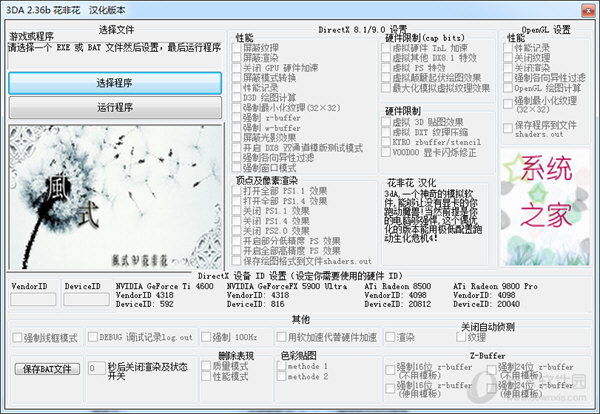Enable 虚拟硬件 TnL 加速 checkbox
Viewport: 600px width, 414px height.
[x=386, y=48]
